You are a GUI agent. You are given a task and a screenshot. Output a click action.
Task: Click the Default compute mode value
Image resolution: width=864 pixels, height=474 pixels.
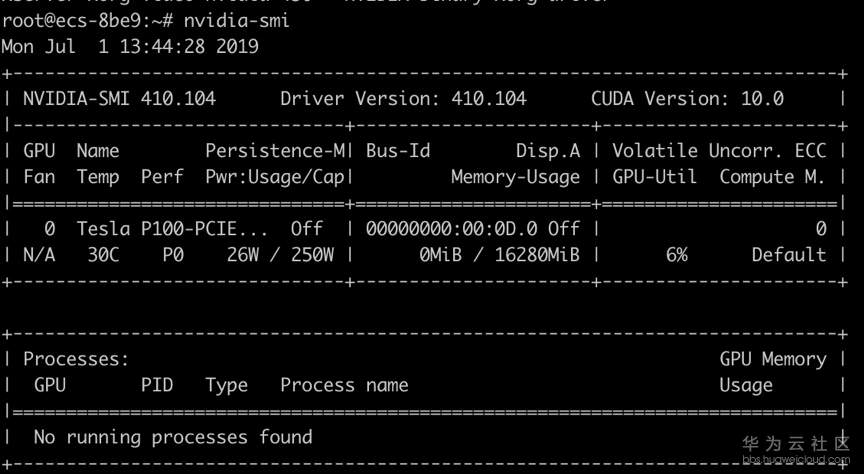[789, 255]
